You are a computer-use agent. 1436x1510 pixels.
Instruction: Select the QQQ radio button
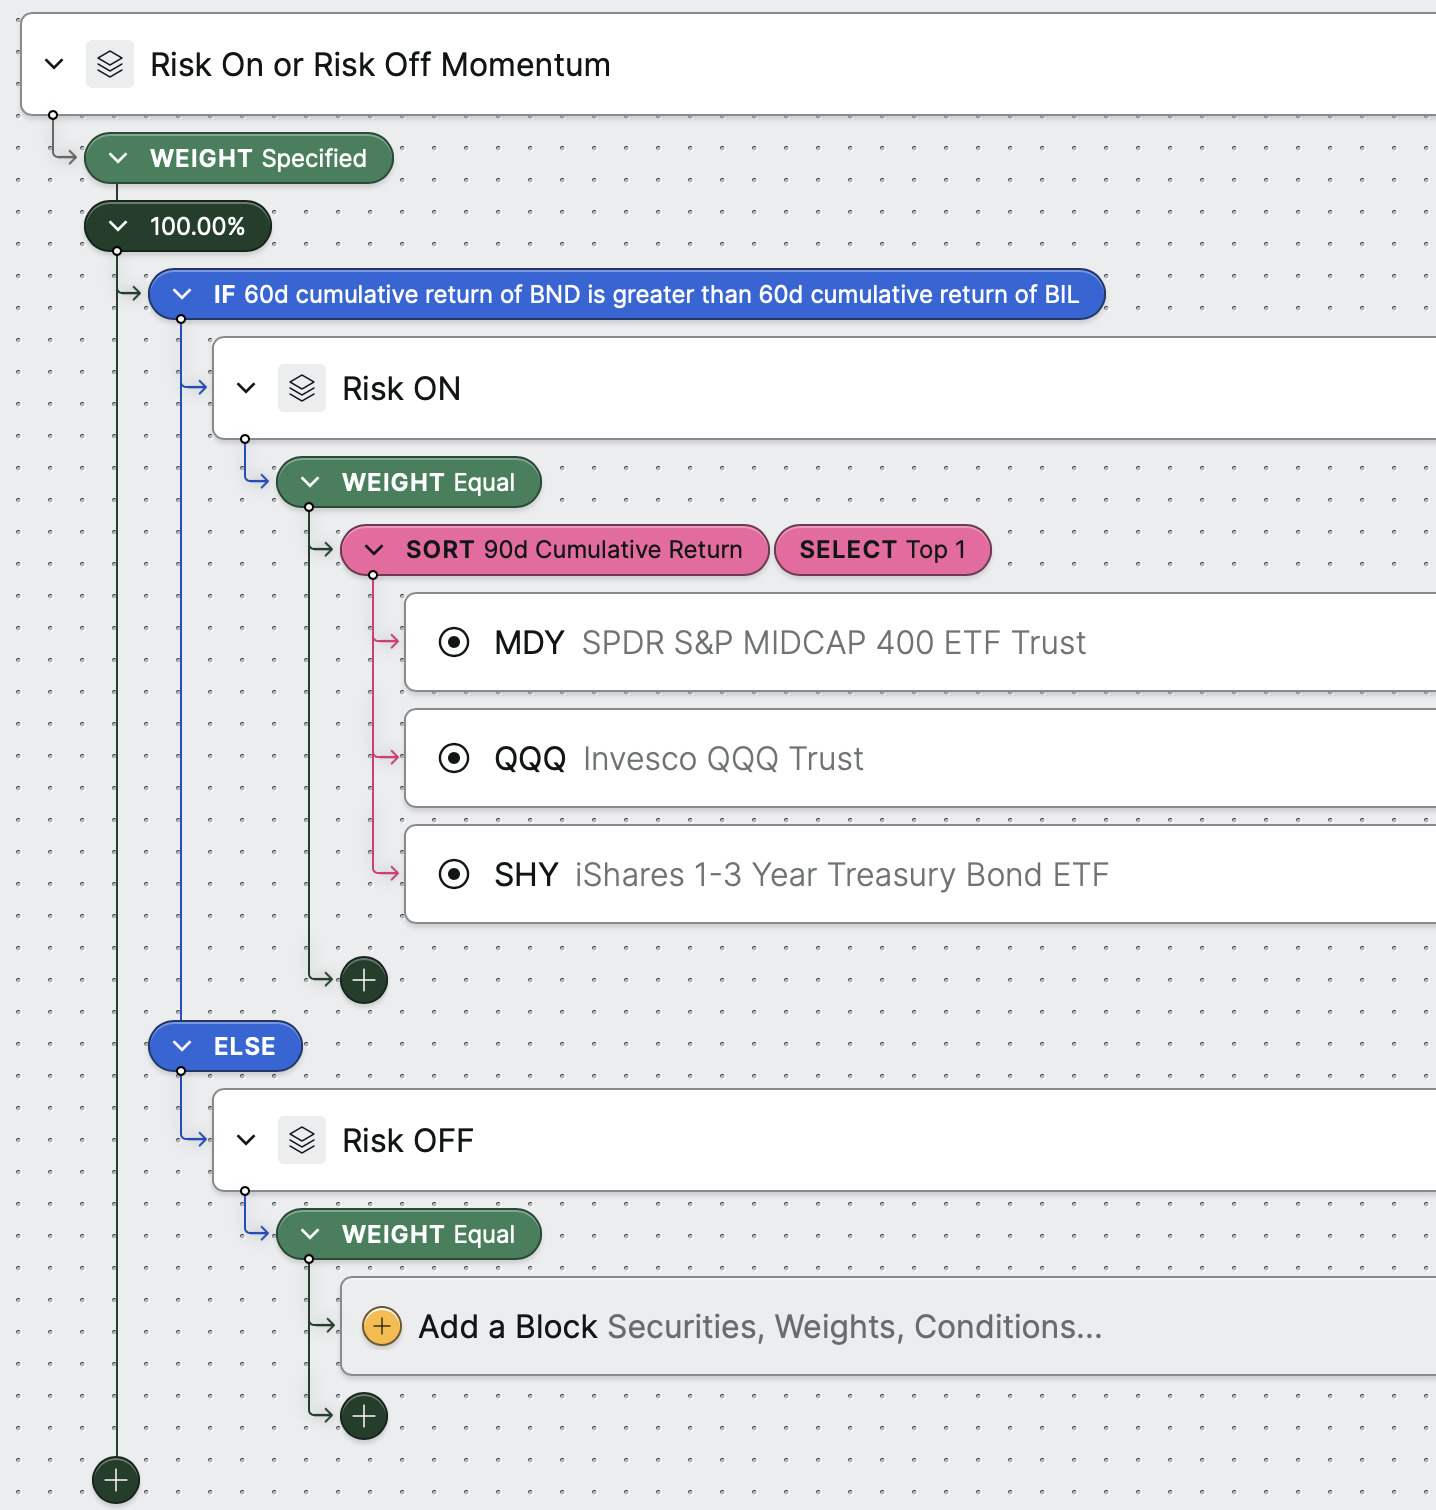[454, 758]
